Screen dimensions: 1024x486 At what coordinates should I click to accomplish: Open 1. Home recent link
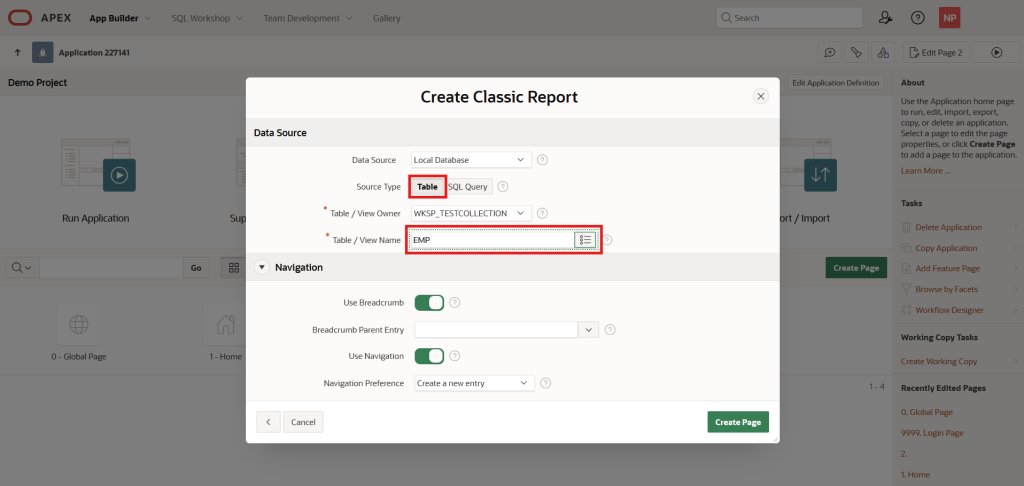(915, 474)
